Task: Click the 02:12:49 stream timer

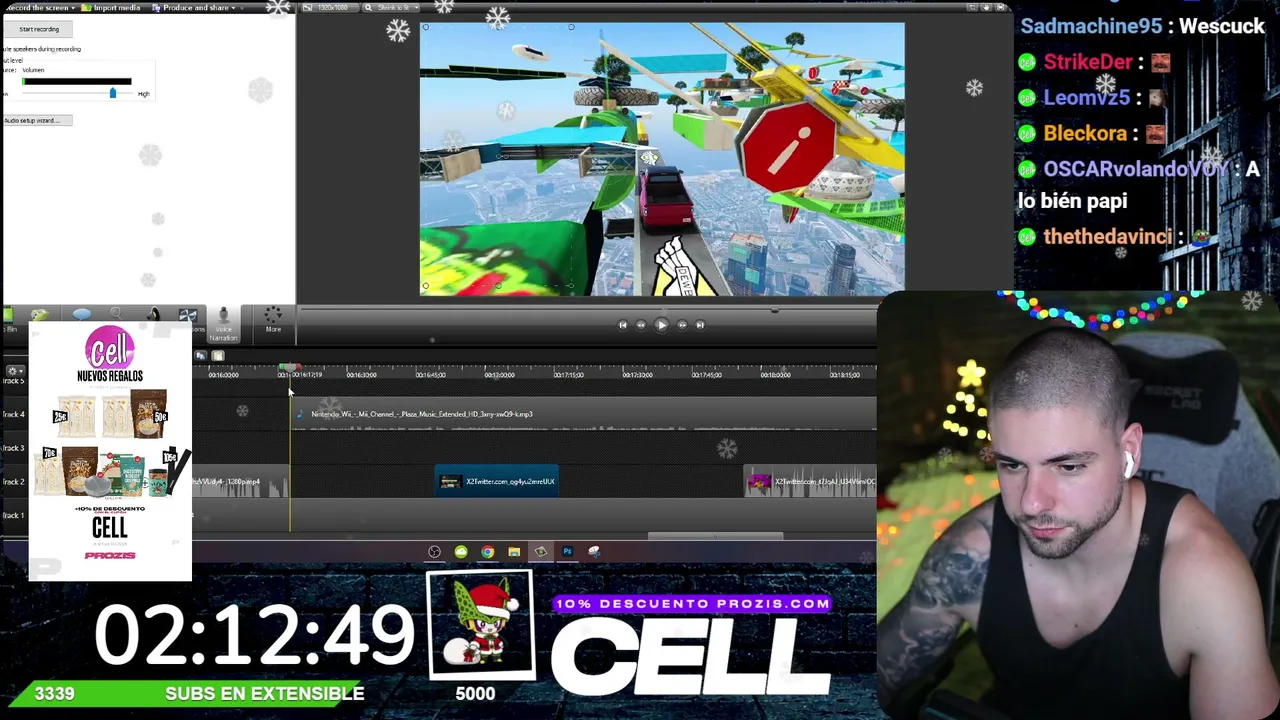Action: 254,635
